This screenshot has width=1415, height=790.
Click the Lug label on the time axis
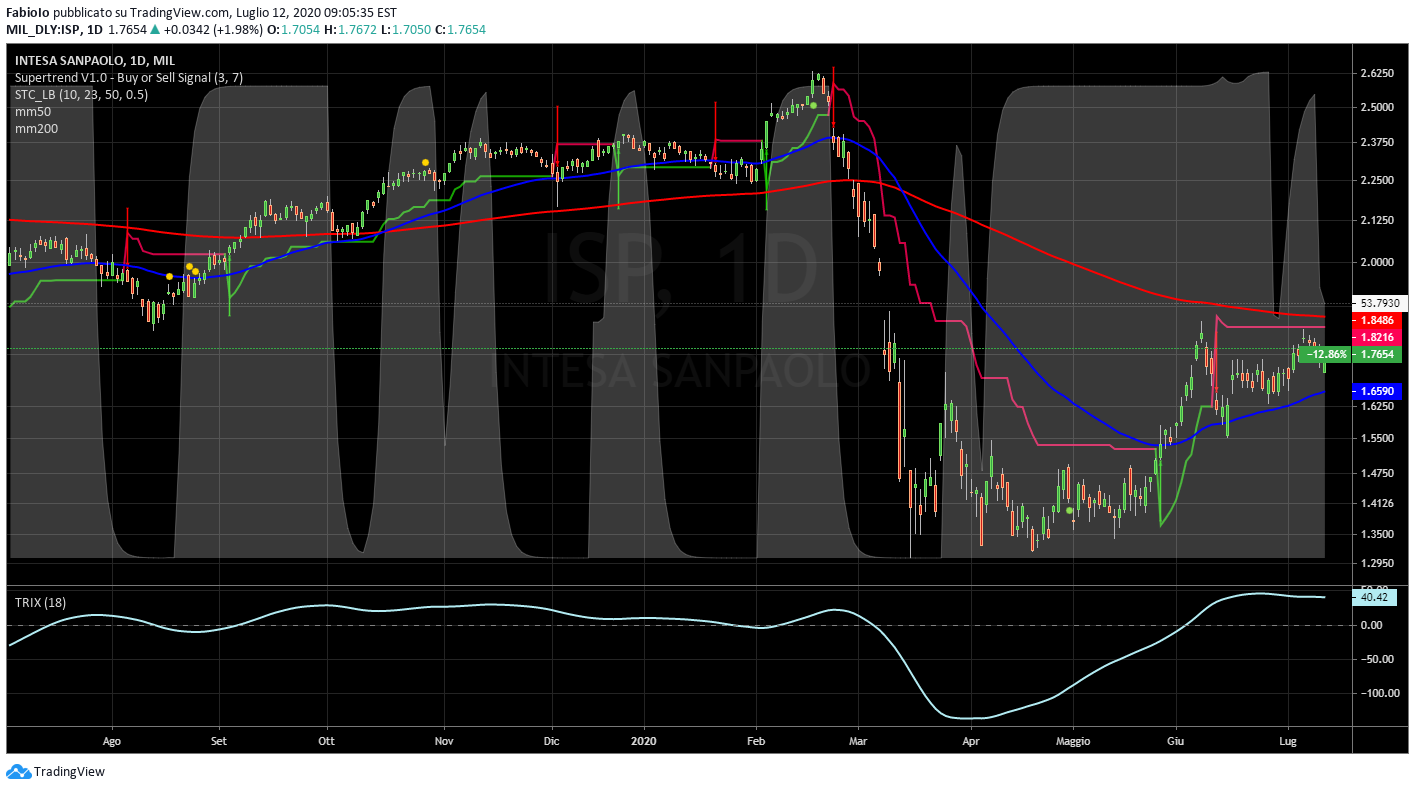(1288, 741)
